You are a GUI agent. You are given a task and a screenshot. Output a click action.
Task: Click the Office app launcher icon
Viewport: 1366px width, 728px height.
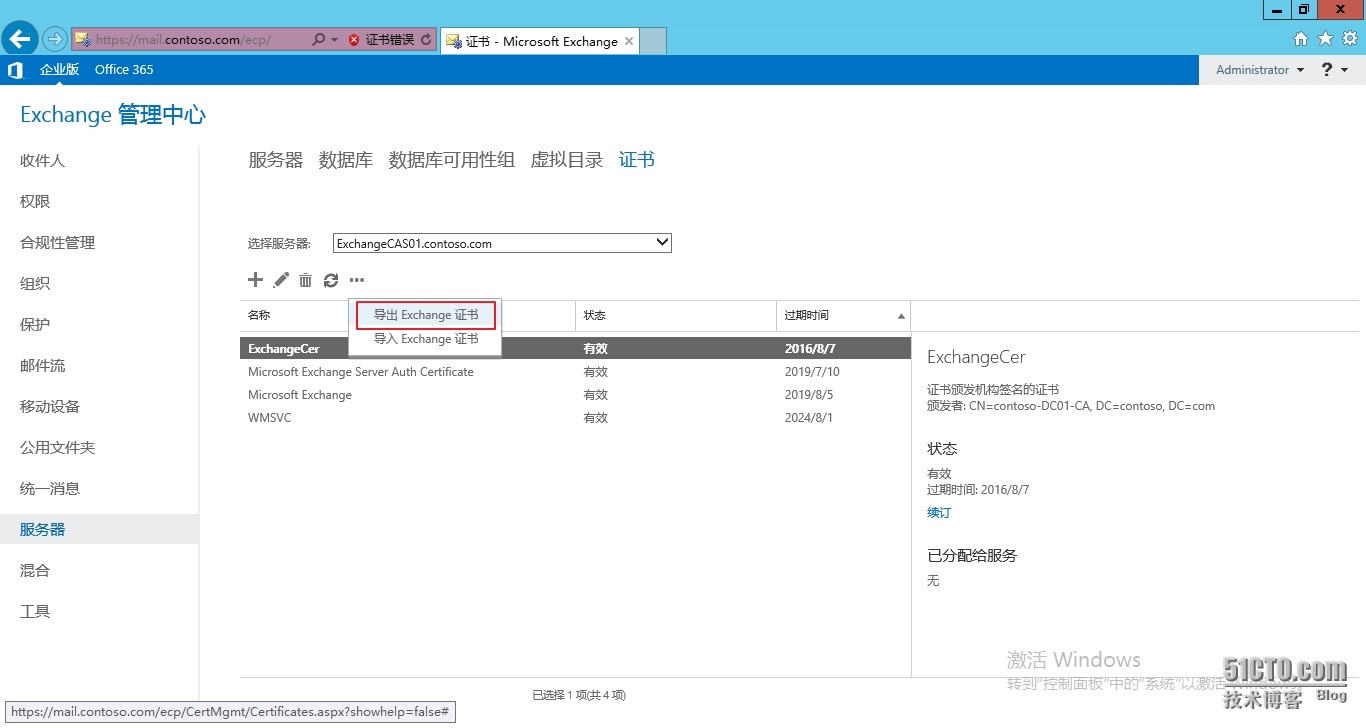coord(14,69)
